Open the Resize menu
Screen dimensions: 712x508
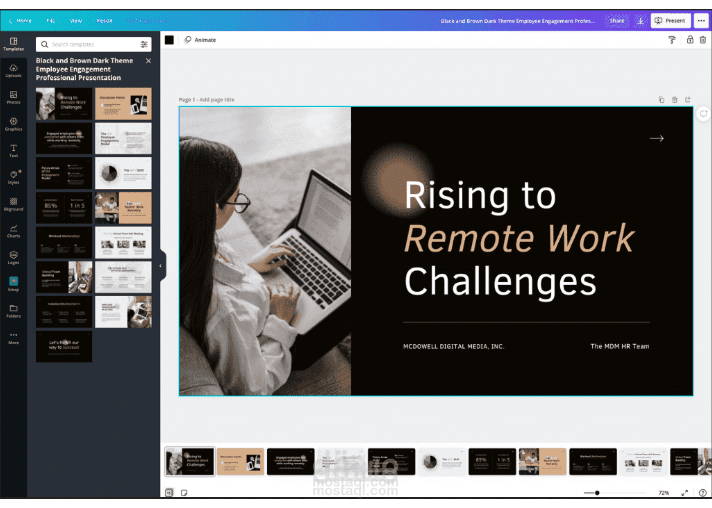point(104,20)
